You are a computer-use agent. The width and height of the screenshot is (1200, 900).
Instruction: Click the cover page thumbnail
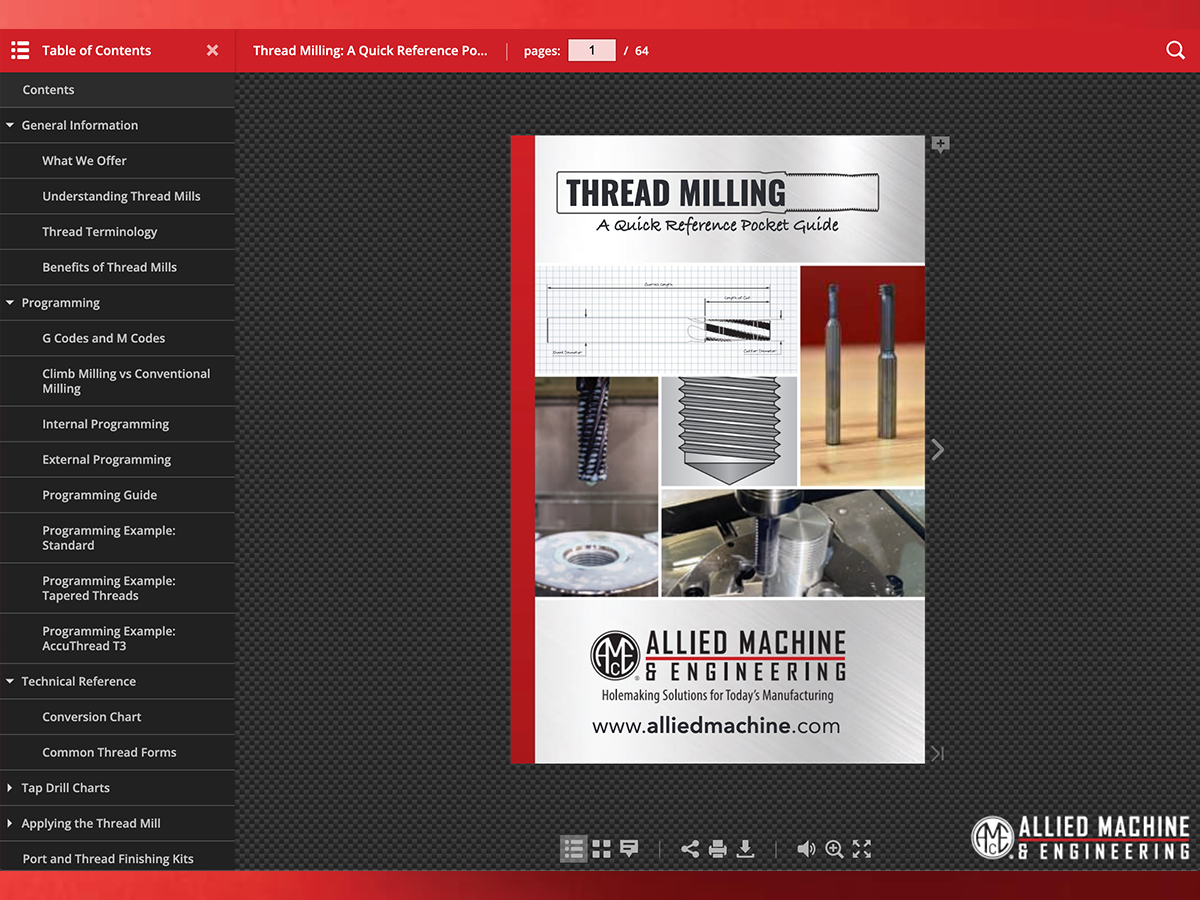pos(718,449)
